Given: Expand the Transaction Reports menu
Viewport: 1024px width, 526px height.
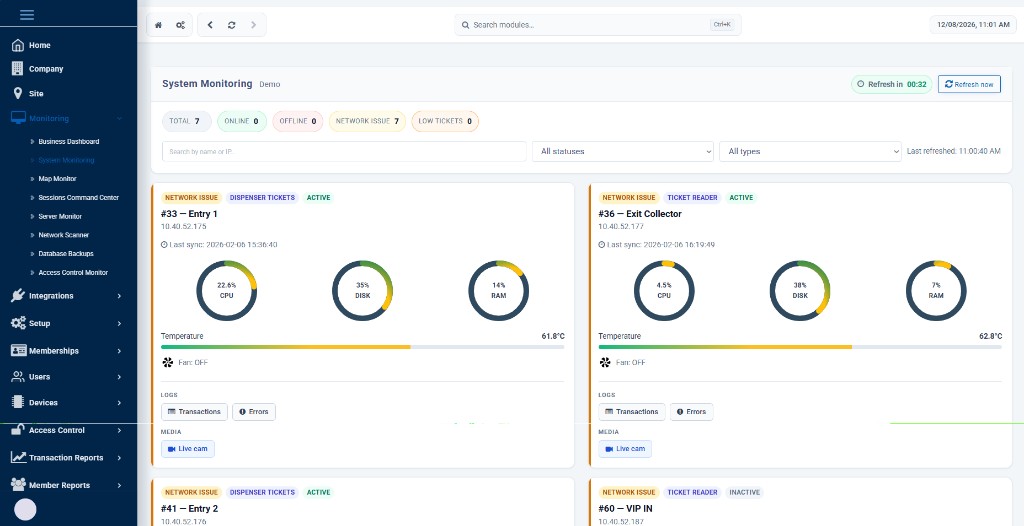Looking at the screenshot, I should click(x=120, y=458).
